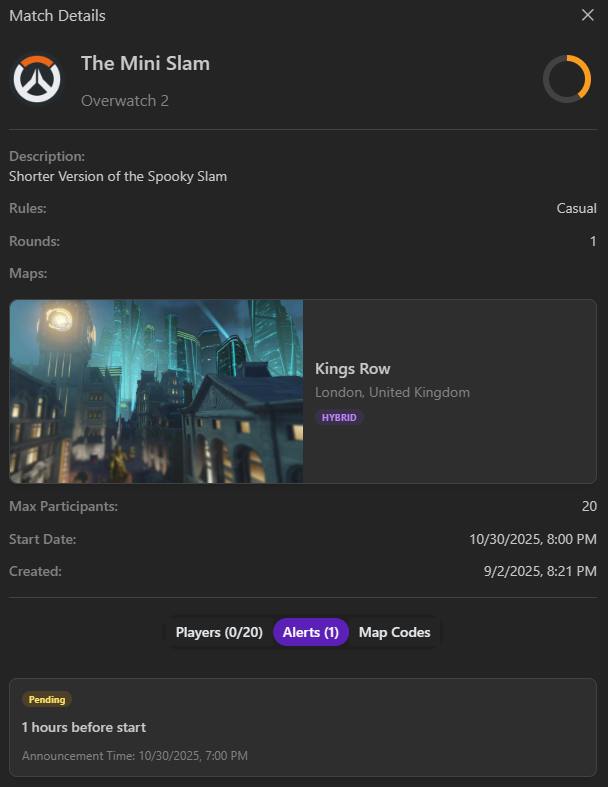Viewport: 608px width, 787px height.
Task: Click the London, United Kingdom location text
Action: 392,393
